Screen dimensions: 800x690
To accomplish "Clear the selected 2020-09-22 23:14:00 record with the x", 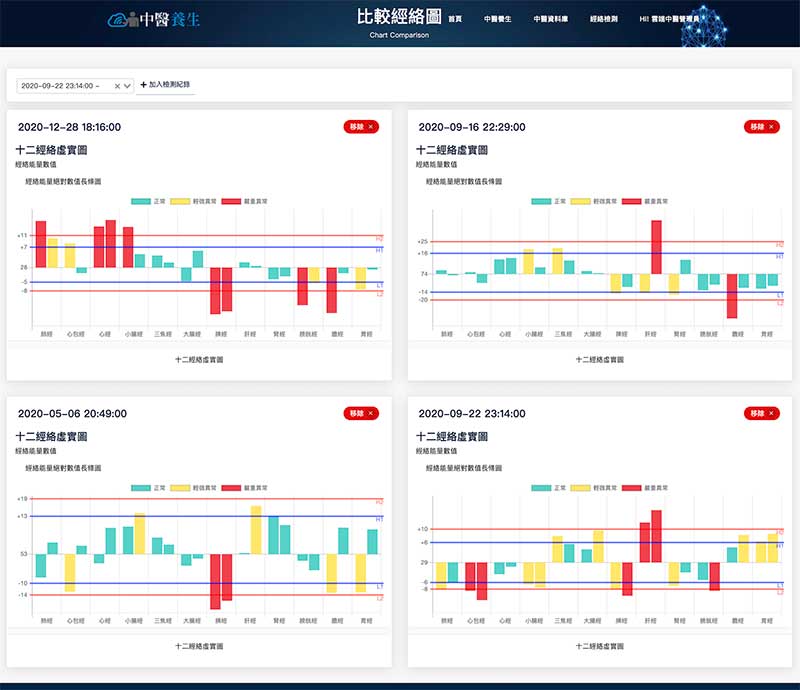I will pyautogui.click(x=117, y=86).
